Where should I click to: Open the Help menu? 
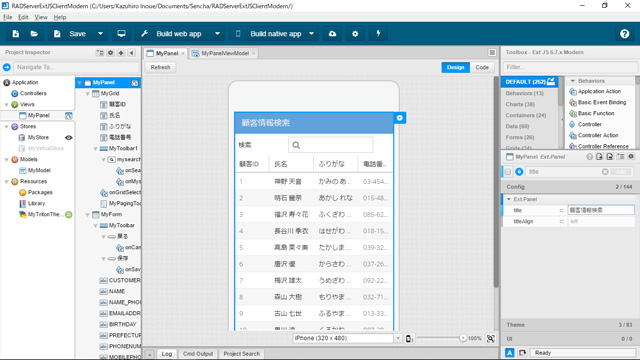click(60, 17)
